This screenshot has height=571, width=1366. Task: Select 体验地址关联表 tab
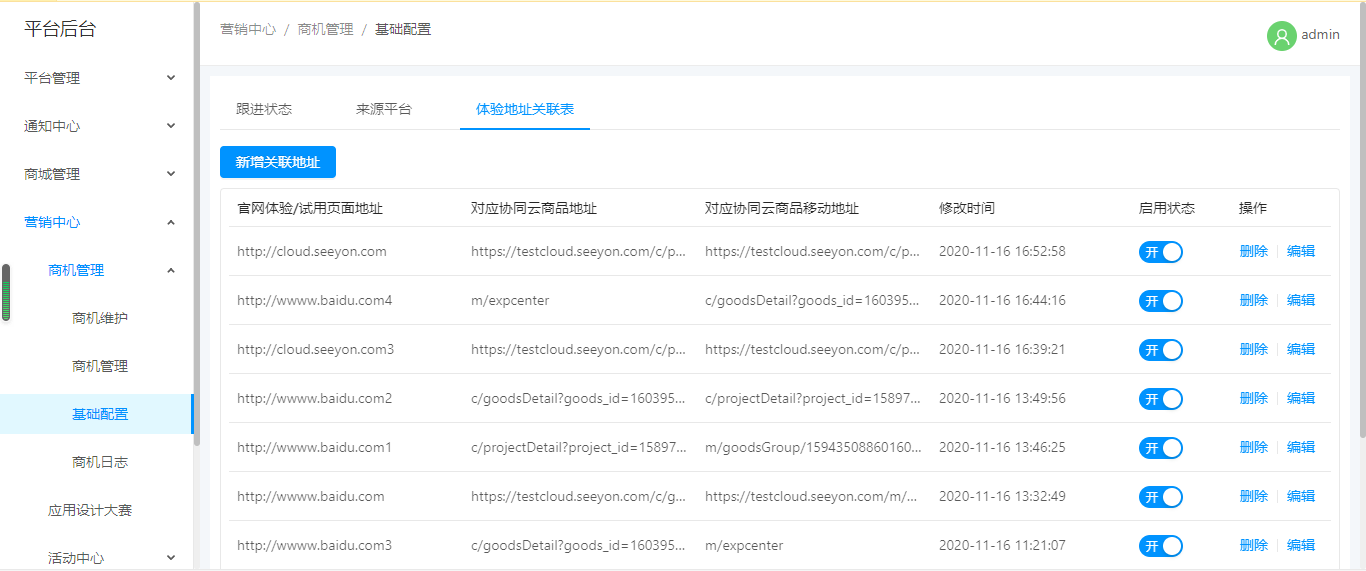525,109
